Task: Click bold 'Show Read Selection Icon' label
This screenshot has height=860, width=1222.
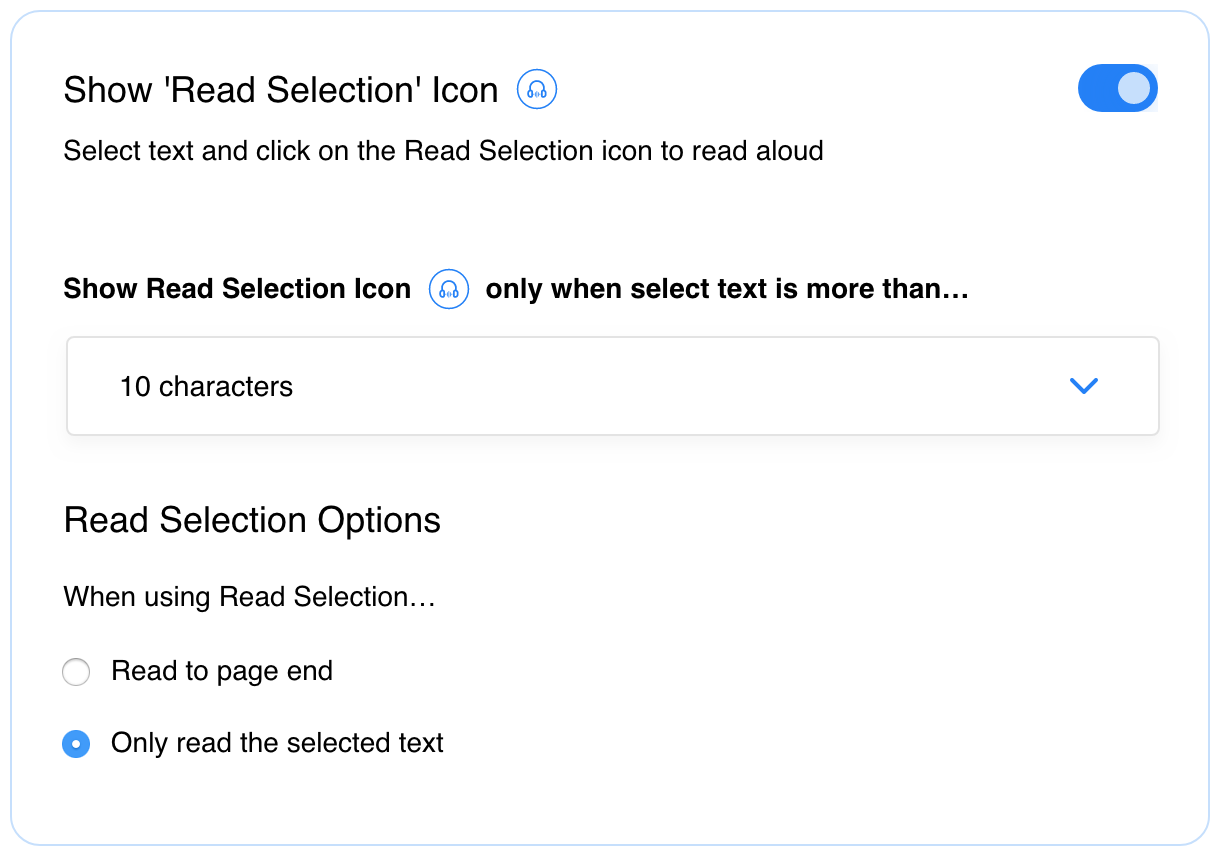Action: pos(237,289)
